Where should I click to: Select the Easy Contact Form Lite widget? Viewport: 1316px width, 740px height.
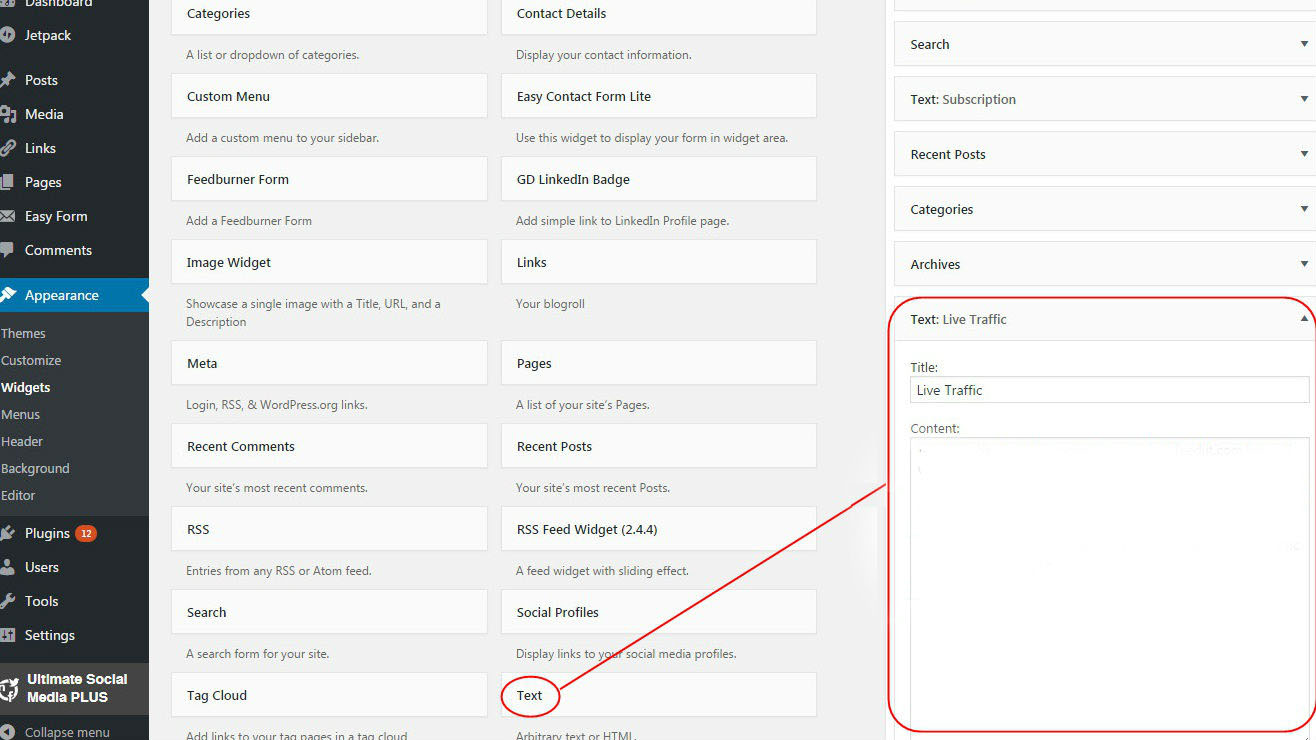[x=659, y=96]
